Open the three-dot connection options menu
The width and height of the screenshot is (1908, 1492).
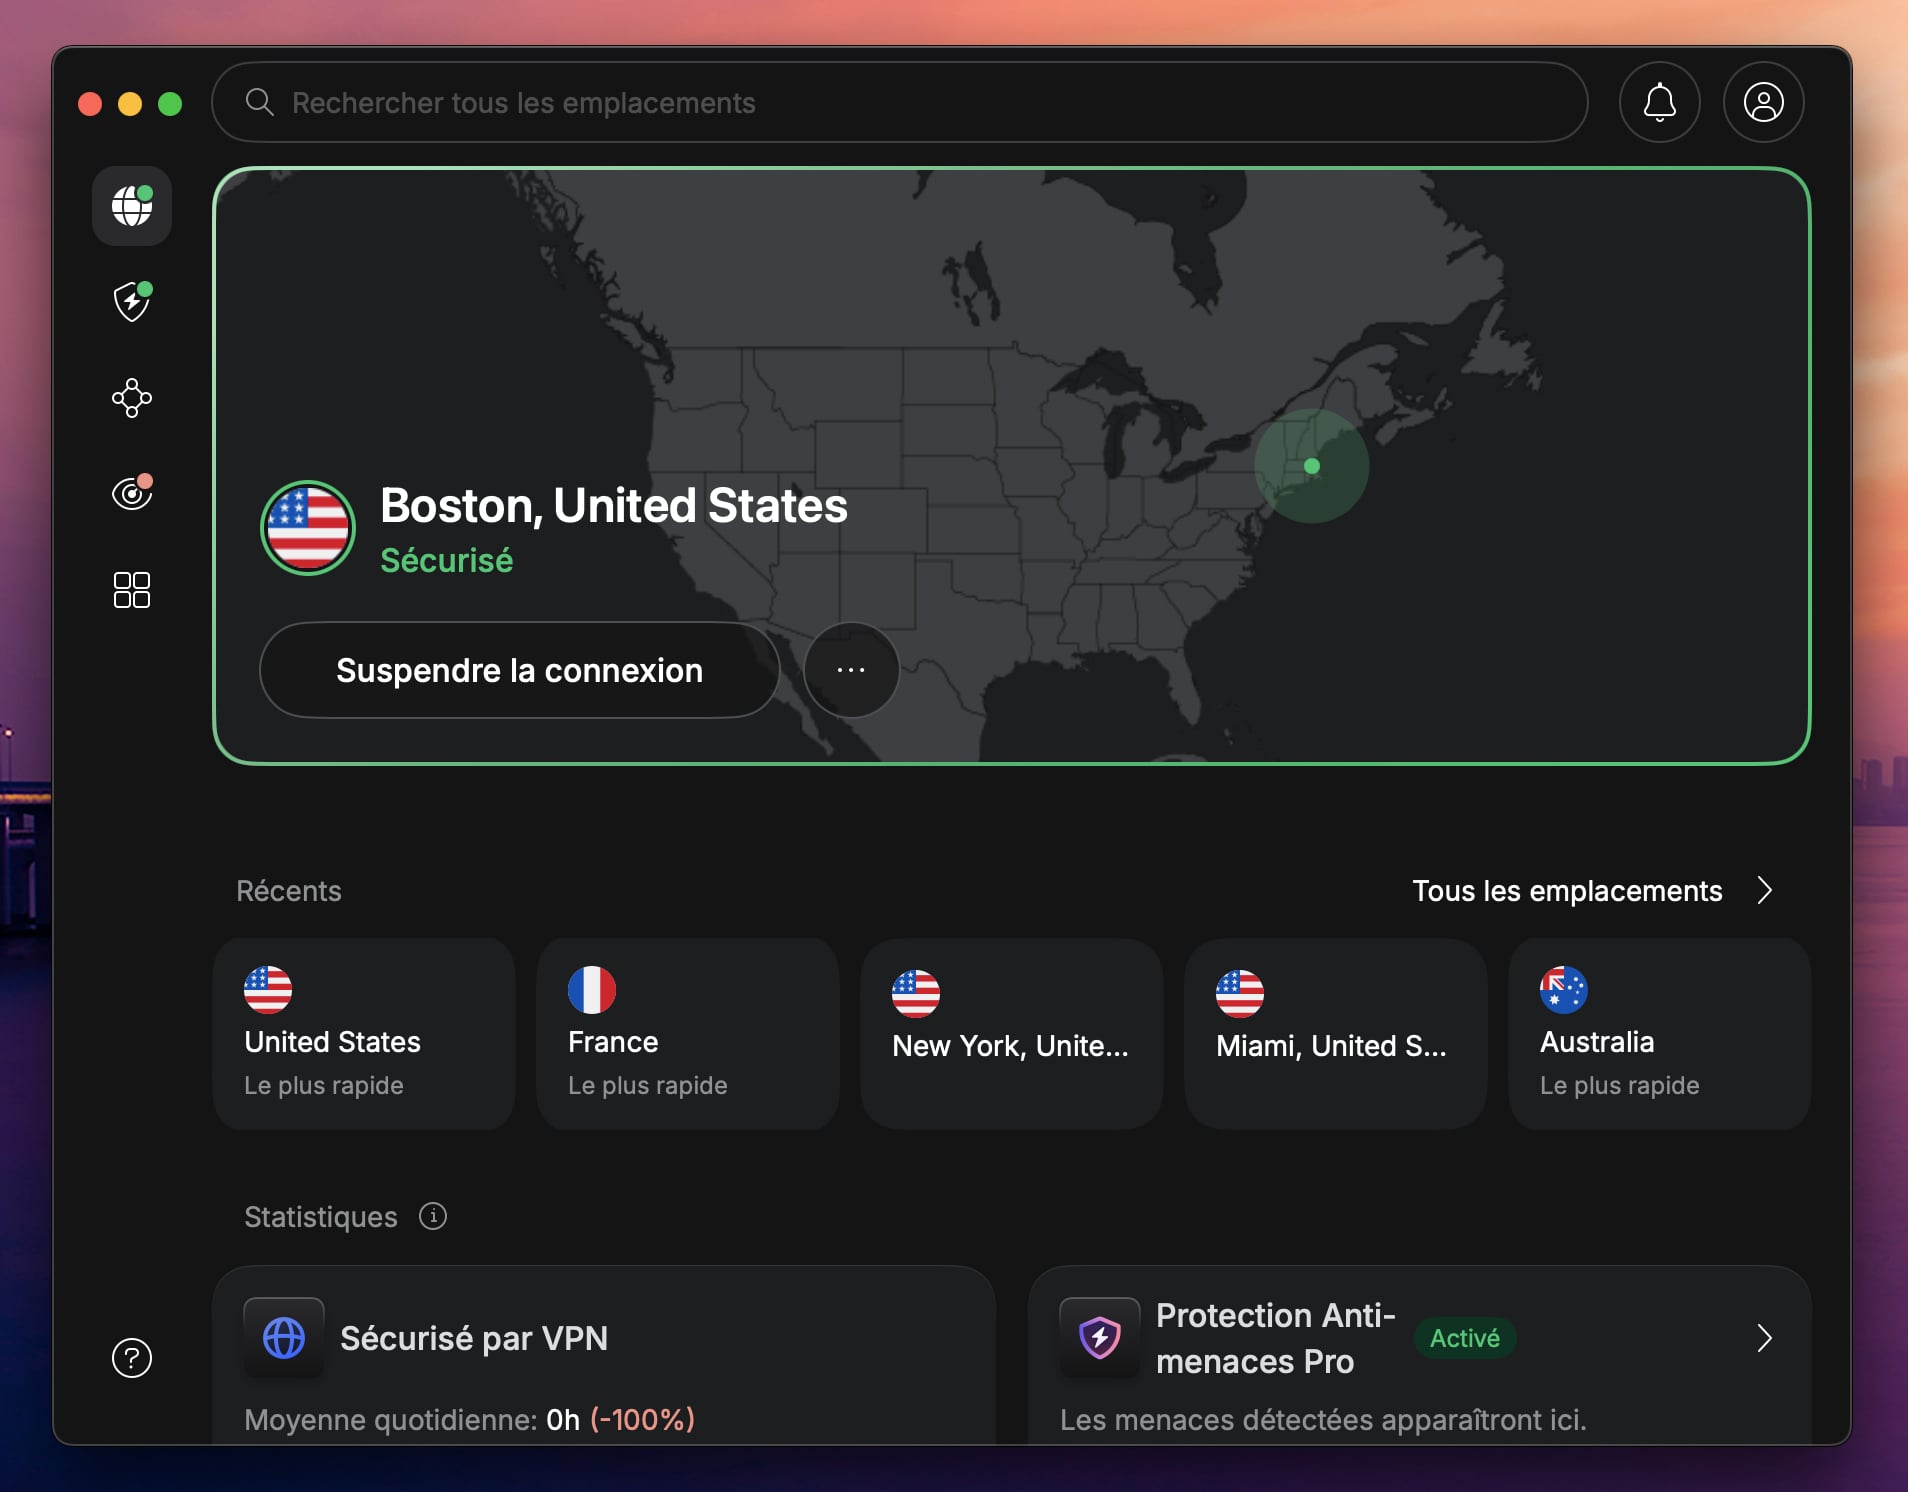pos(850,670)
